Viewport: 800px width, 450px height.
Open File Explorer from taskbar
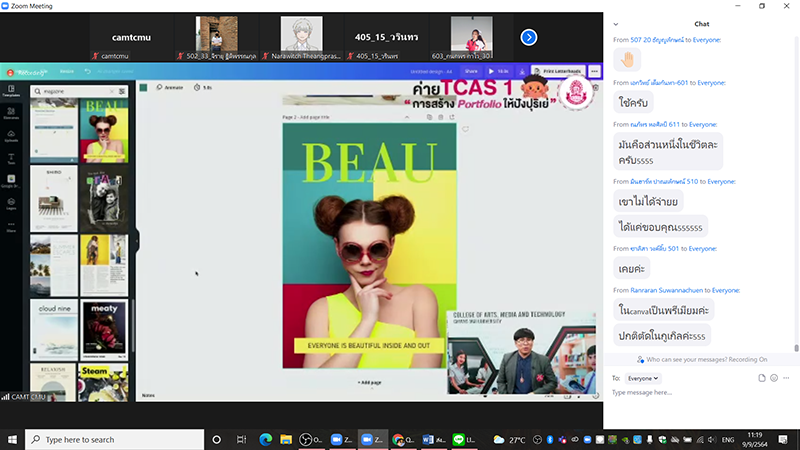coord(286,439)
